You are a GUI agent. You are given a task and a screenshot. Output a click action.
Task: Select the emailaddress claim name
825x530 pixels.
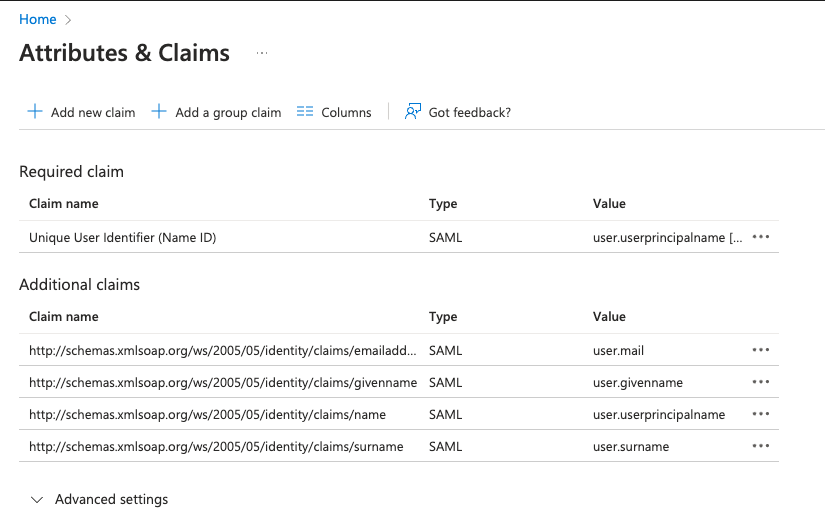[223, 351]
